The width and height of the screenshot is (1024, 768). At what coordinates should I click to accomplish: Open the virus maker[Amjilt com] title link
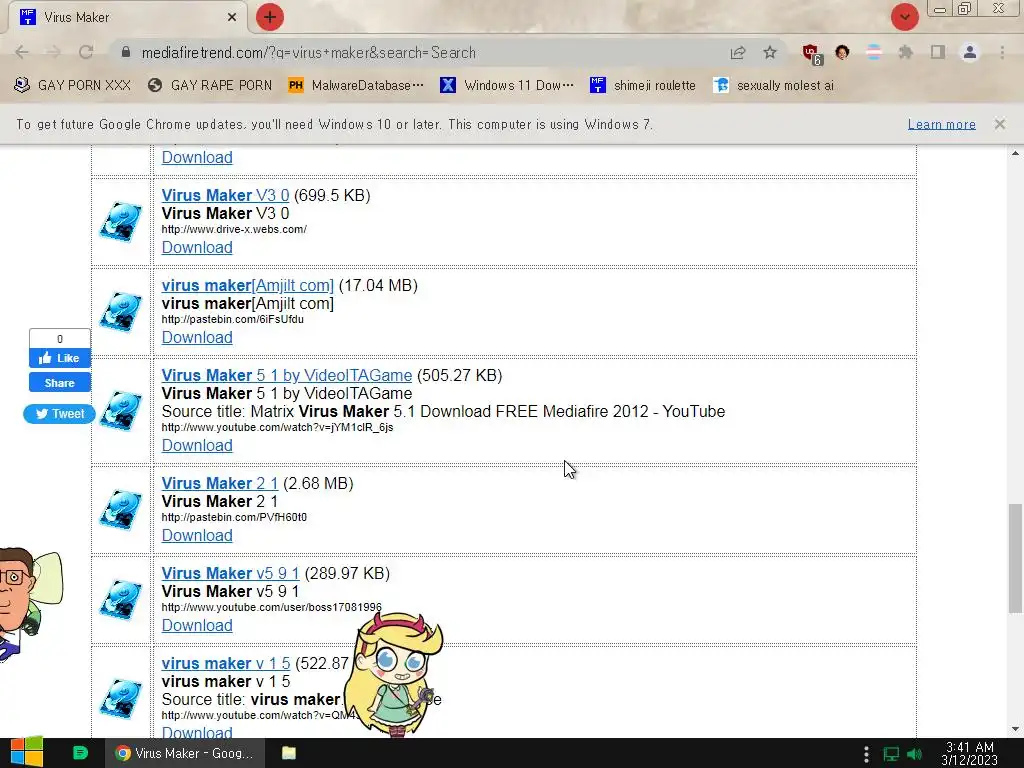coord(248,285)
